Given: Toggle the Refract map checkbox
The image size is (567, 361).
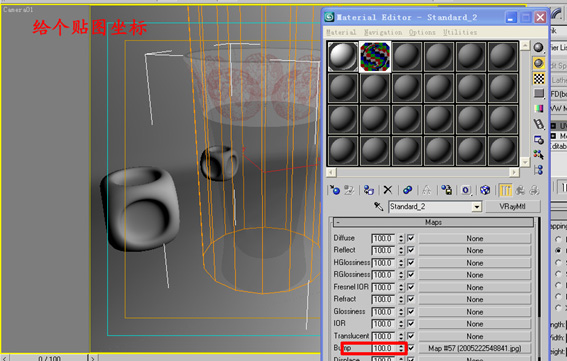Looking at the screenshot, I should tap(411, 299).
